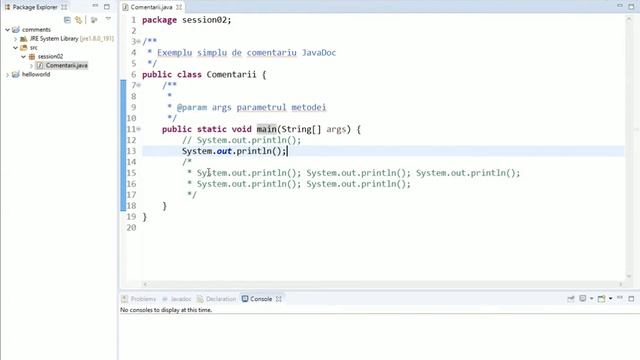Expand Comentarii.java in the tree
This screenshot has height=360, width=640.
click(x=31, y=65)
